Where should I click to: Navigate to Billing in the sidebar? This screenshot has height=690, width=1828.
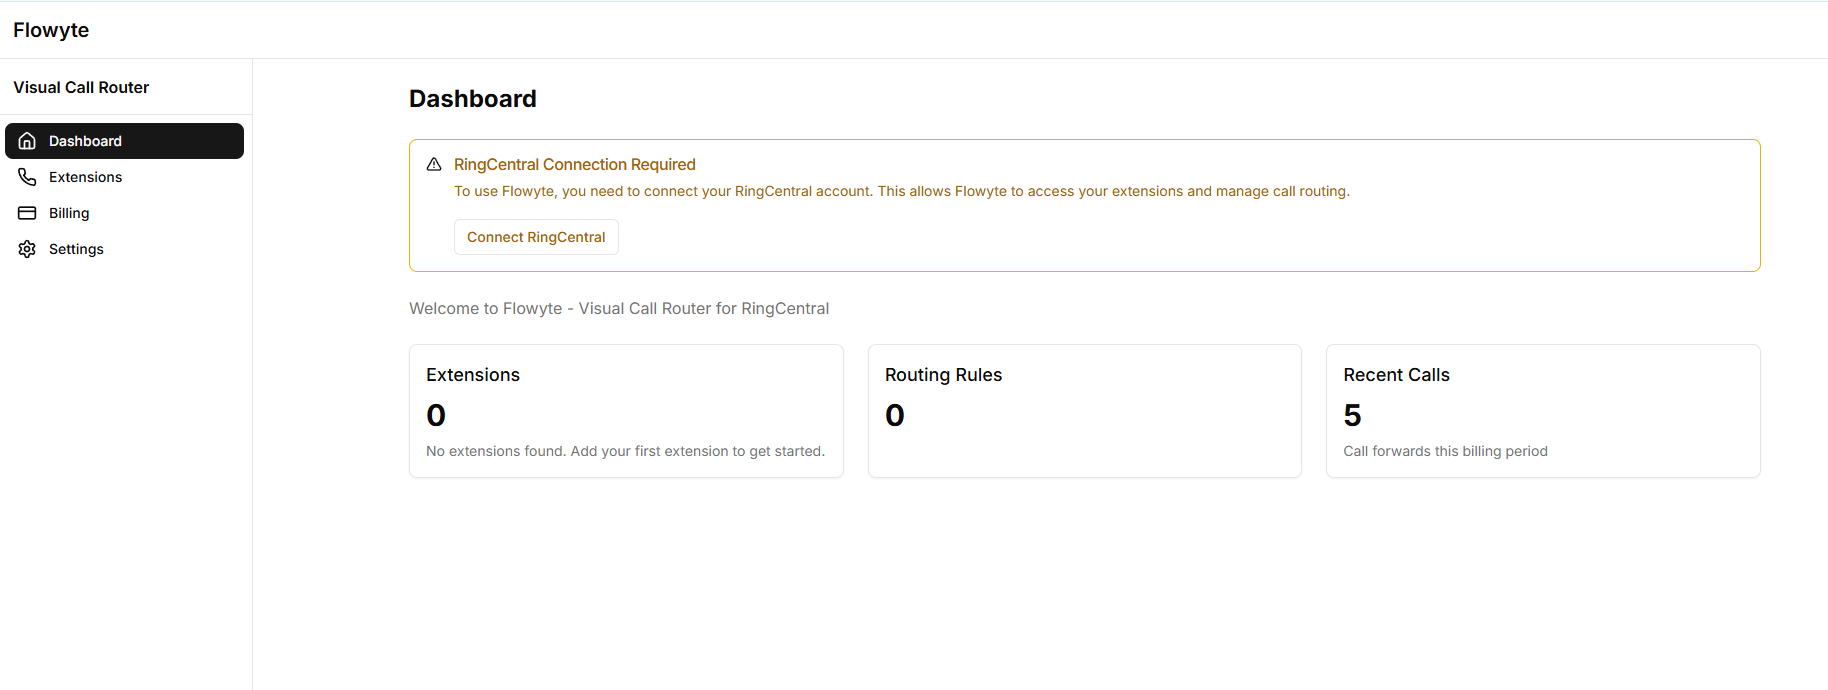coord(69,213)
